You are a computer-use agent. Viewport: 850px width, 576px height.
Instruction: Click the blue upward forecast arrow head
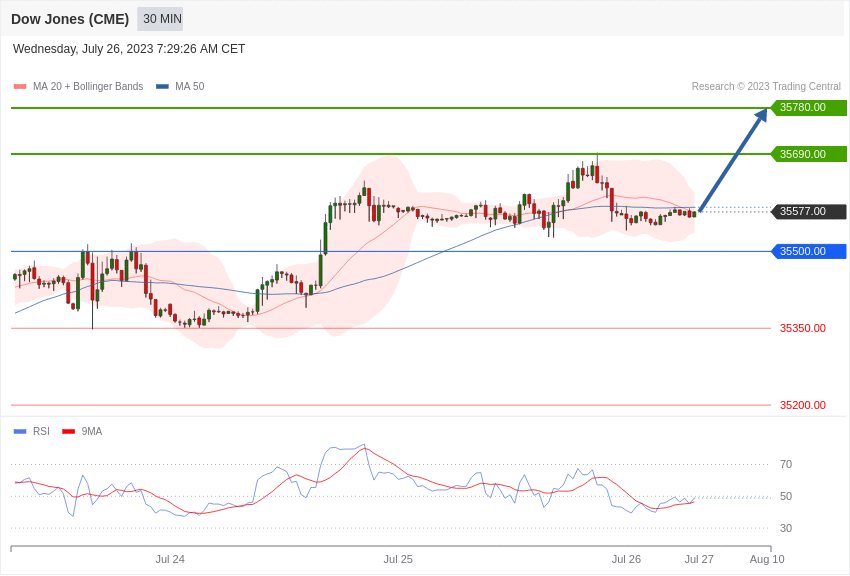pos(762,114)
